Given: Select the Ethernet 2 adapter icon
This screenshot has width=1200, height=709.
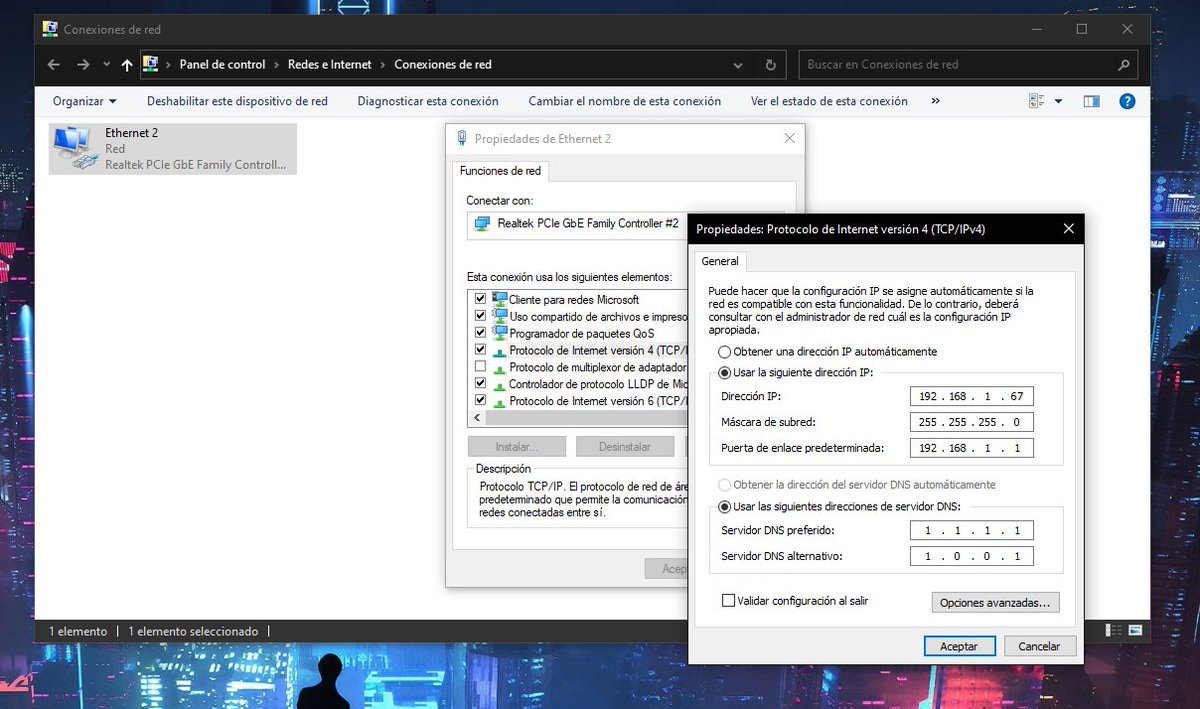Looking at the screenshot, I should coord(75,148).
